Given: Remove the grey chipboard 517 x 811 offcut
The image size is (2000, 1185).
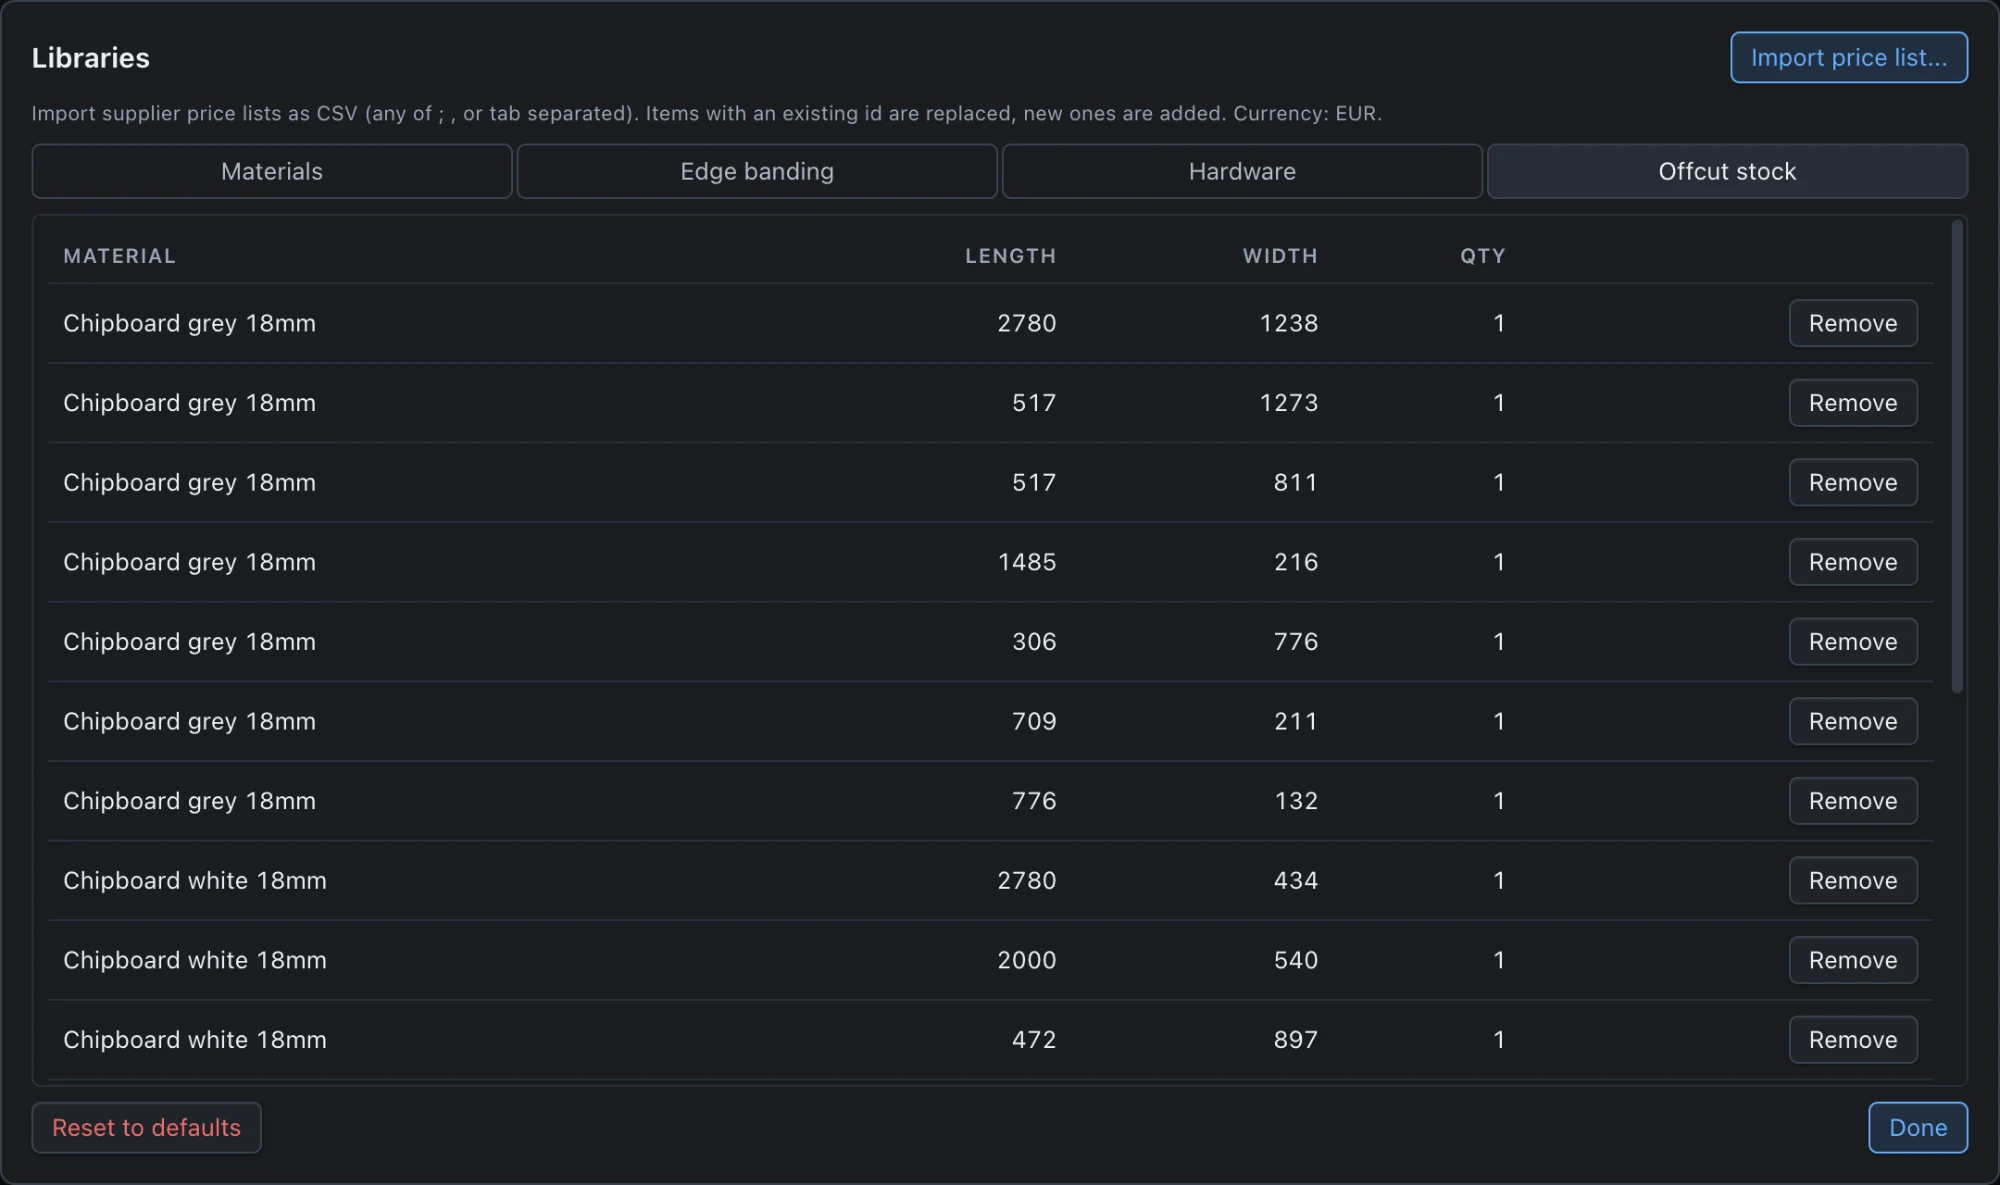Looking at the screenshot, I should (x=1852, y=482).
